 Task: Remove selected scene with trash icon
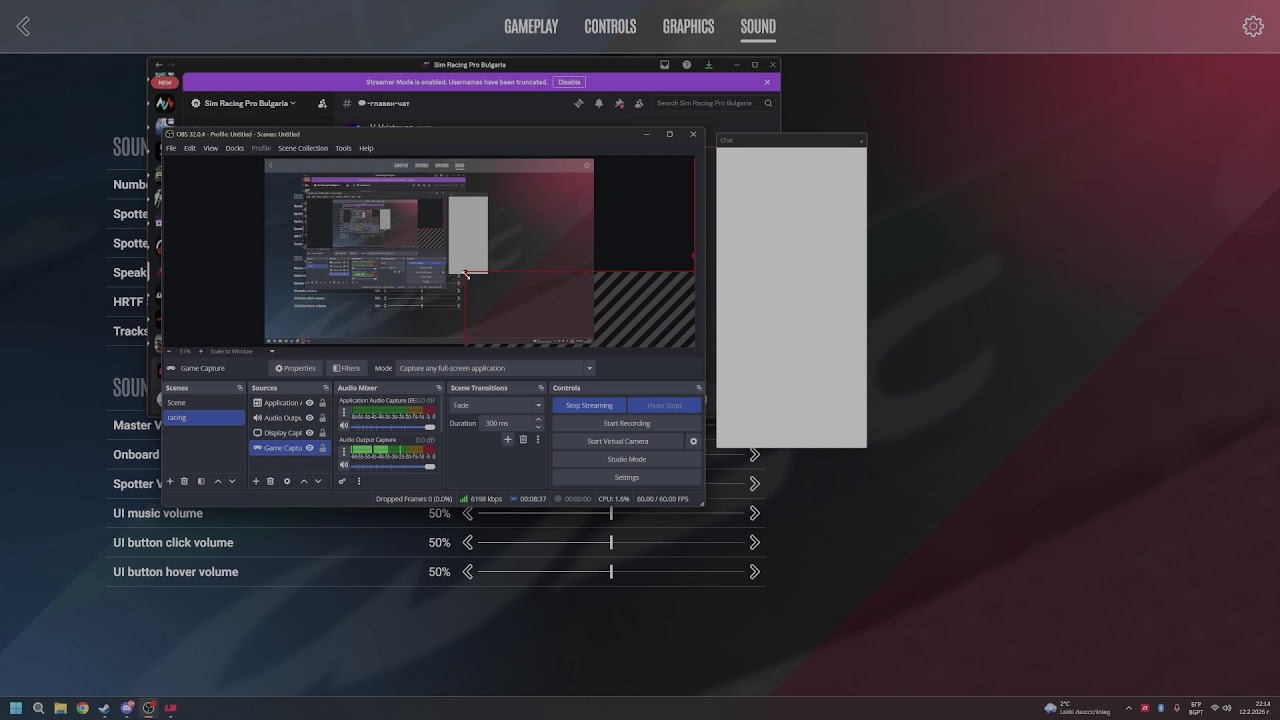coord(184,481)
